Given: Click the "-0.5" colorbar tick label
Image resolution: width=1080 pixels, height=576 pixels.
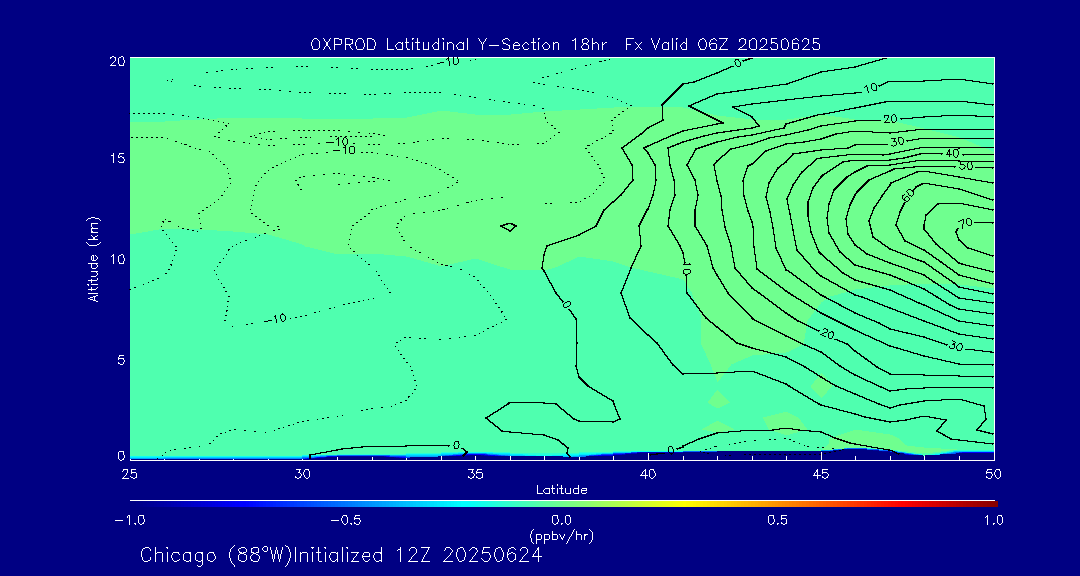Looking at the screenshot, I should pos(346,520).
